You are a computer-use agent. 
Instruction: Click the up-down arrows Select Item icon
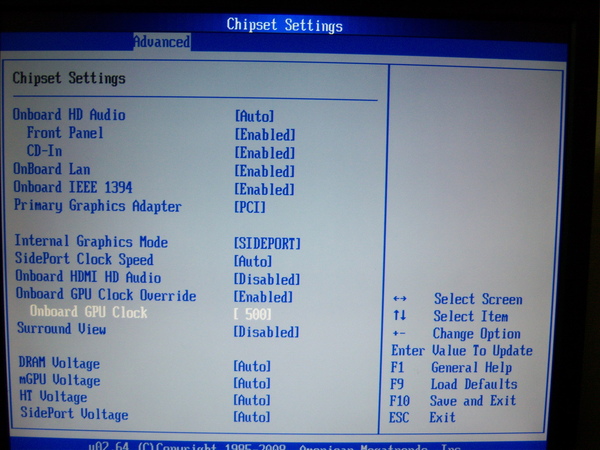[x=399, y=316]
